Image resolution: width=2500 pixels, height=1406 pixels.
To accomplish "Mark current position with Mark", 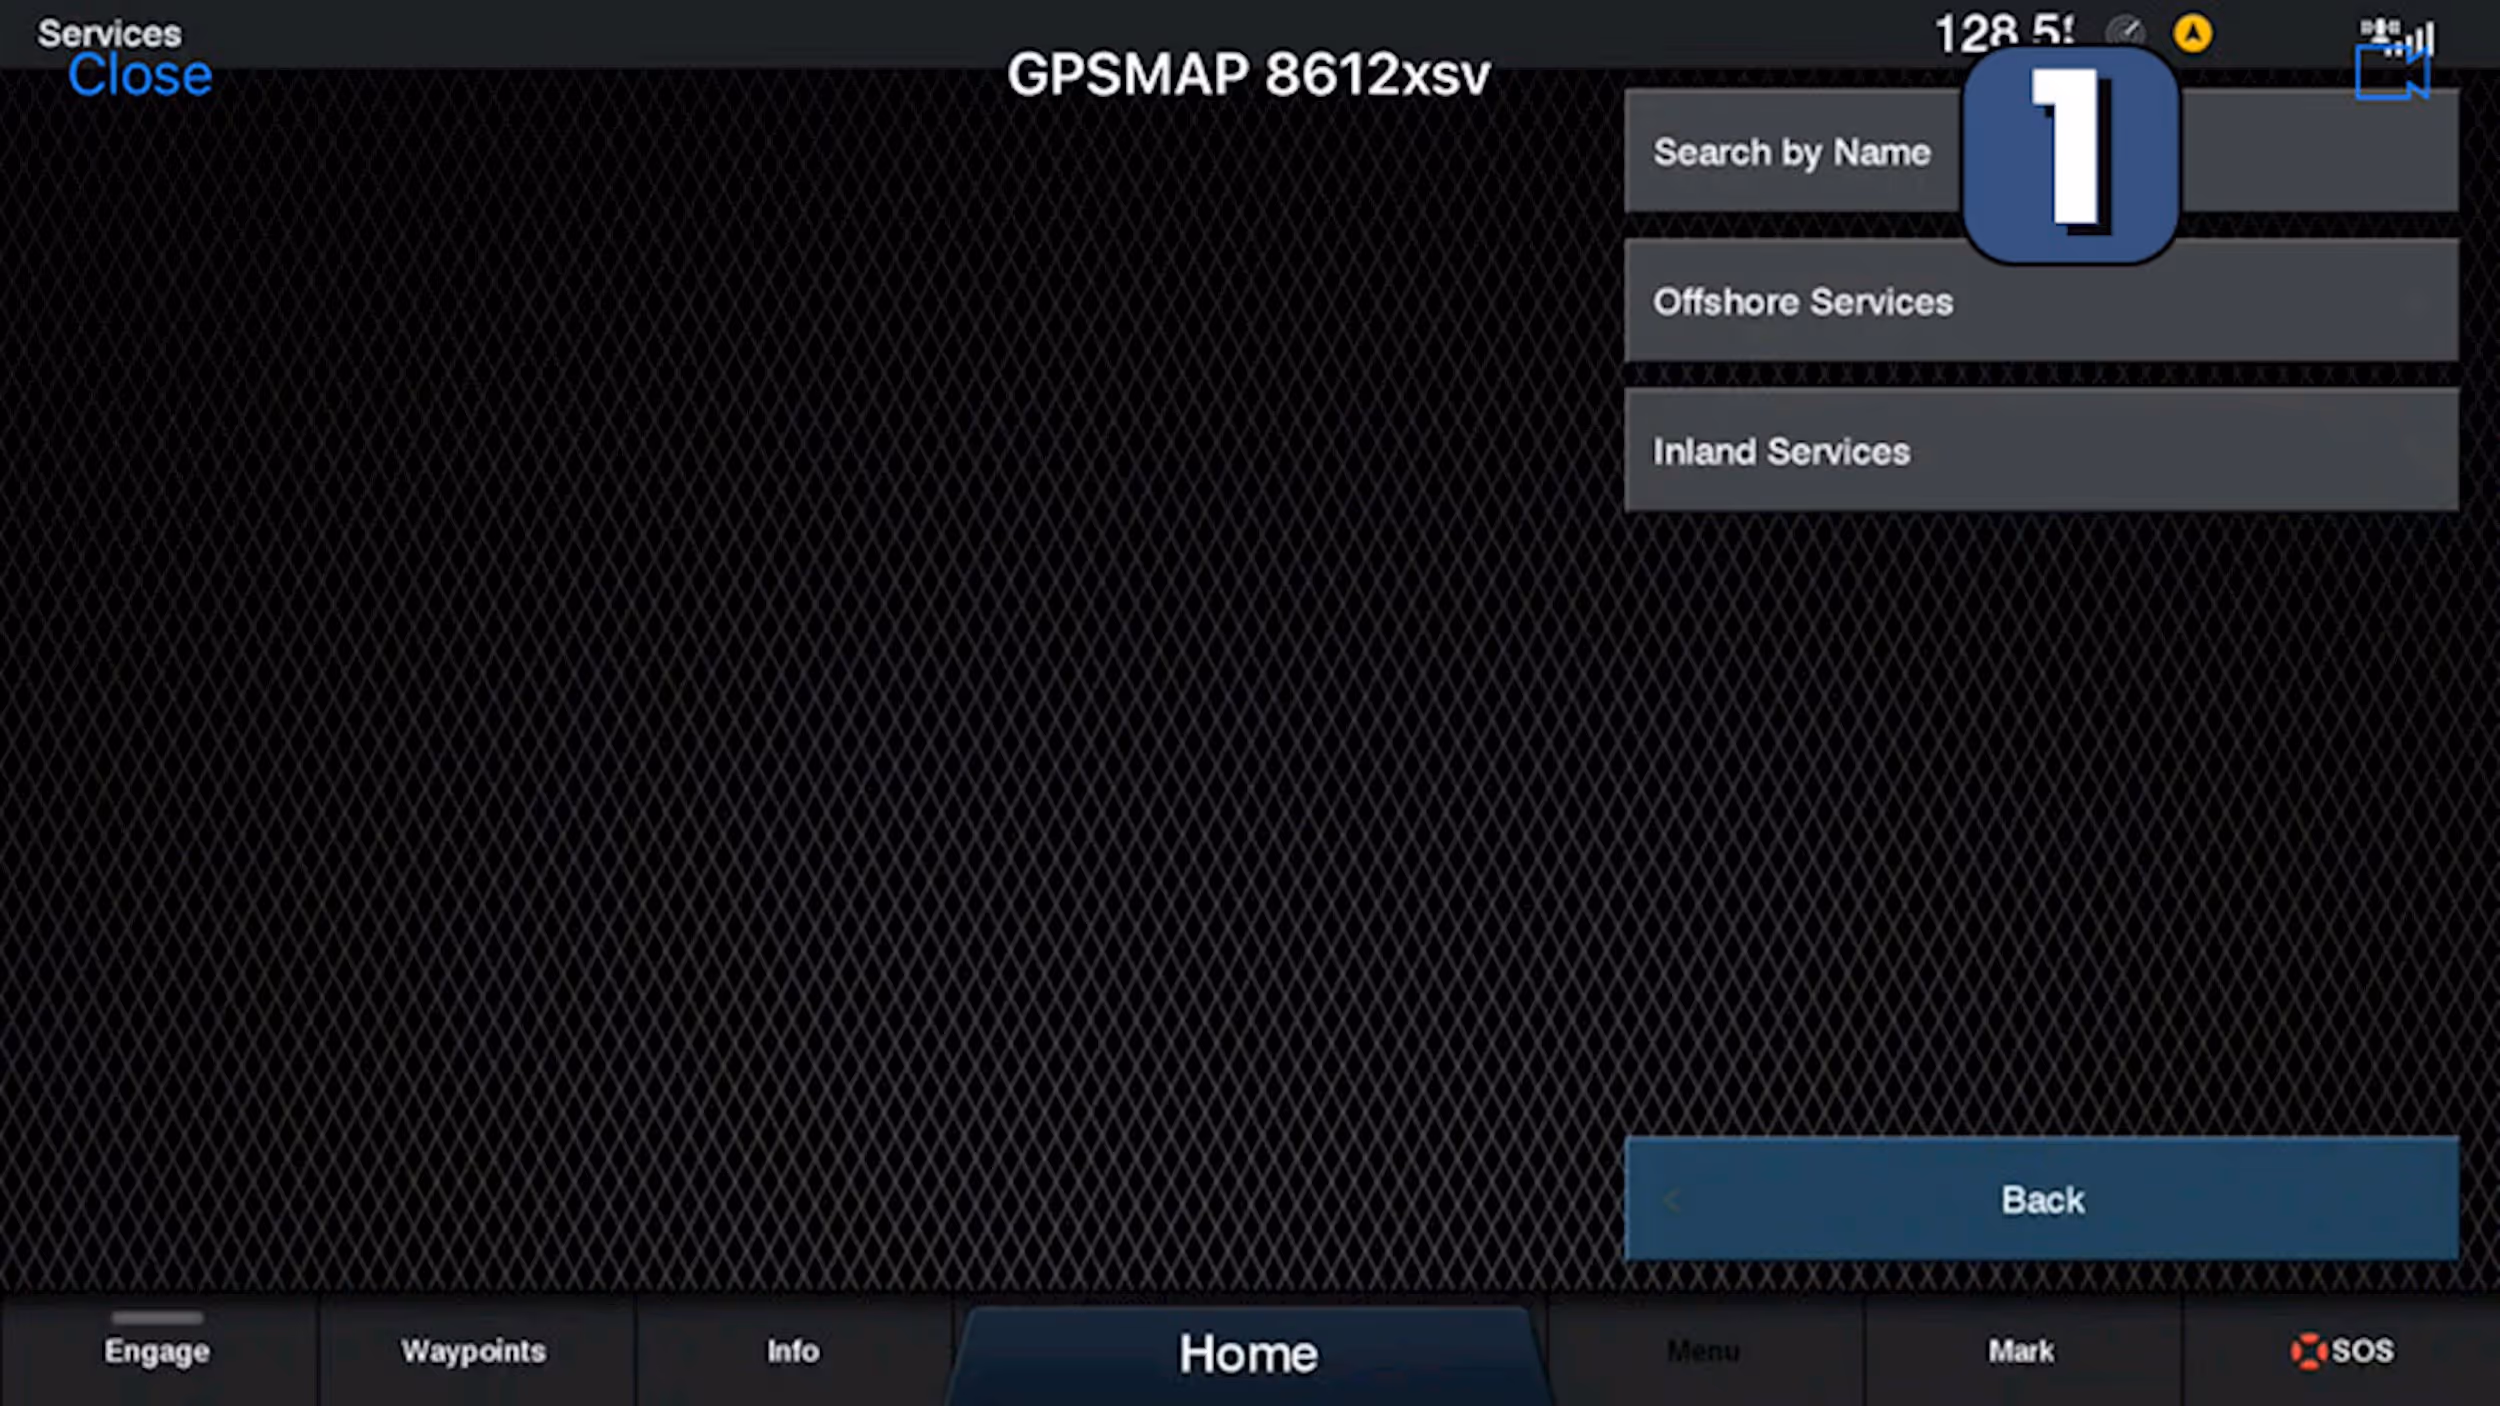I will (2021, 1351).
